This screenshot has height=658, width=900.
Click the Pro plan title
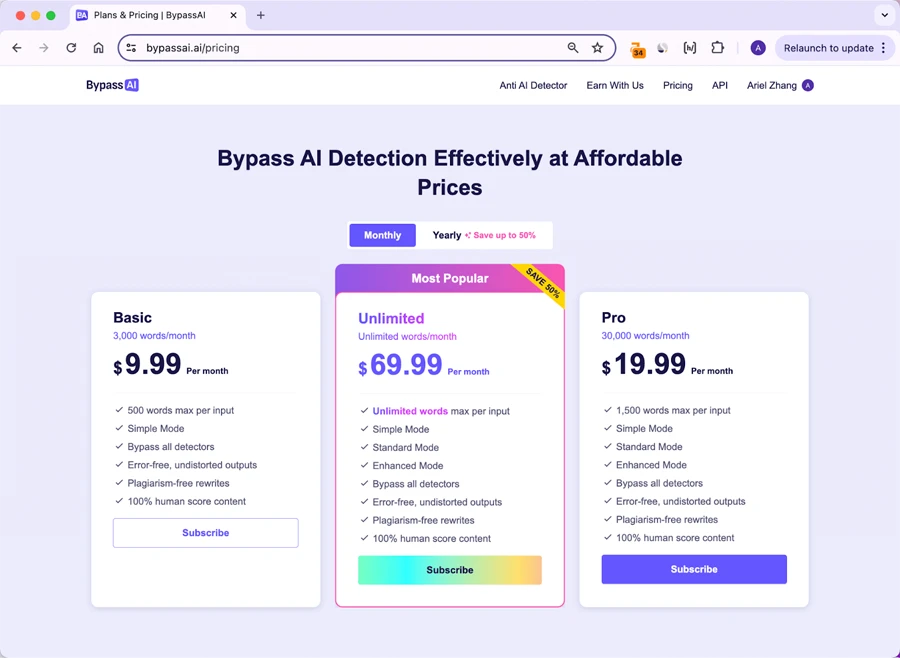[x=614, y=318]
